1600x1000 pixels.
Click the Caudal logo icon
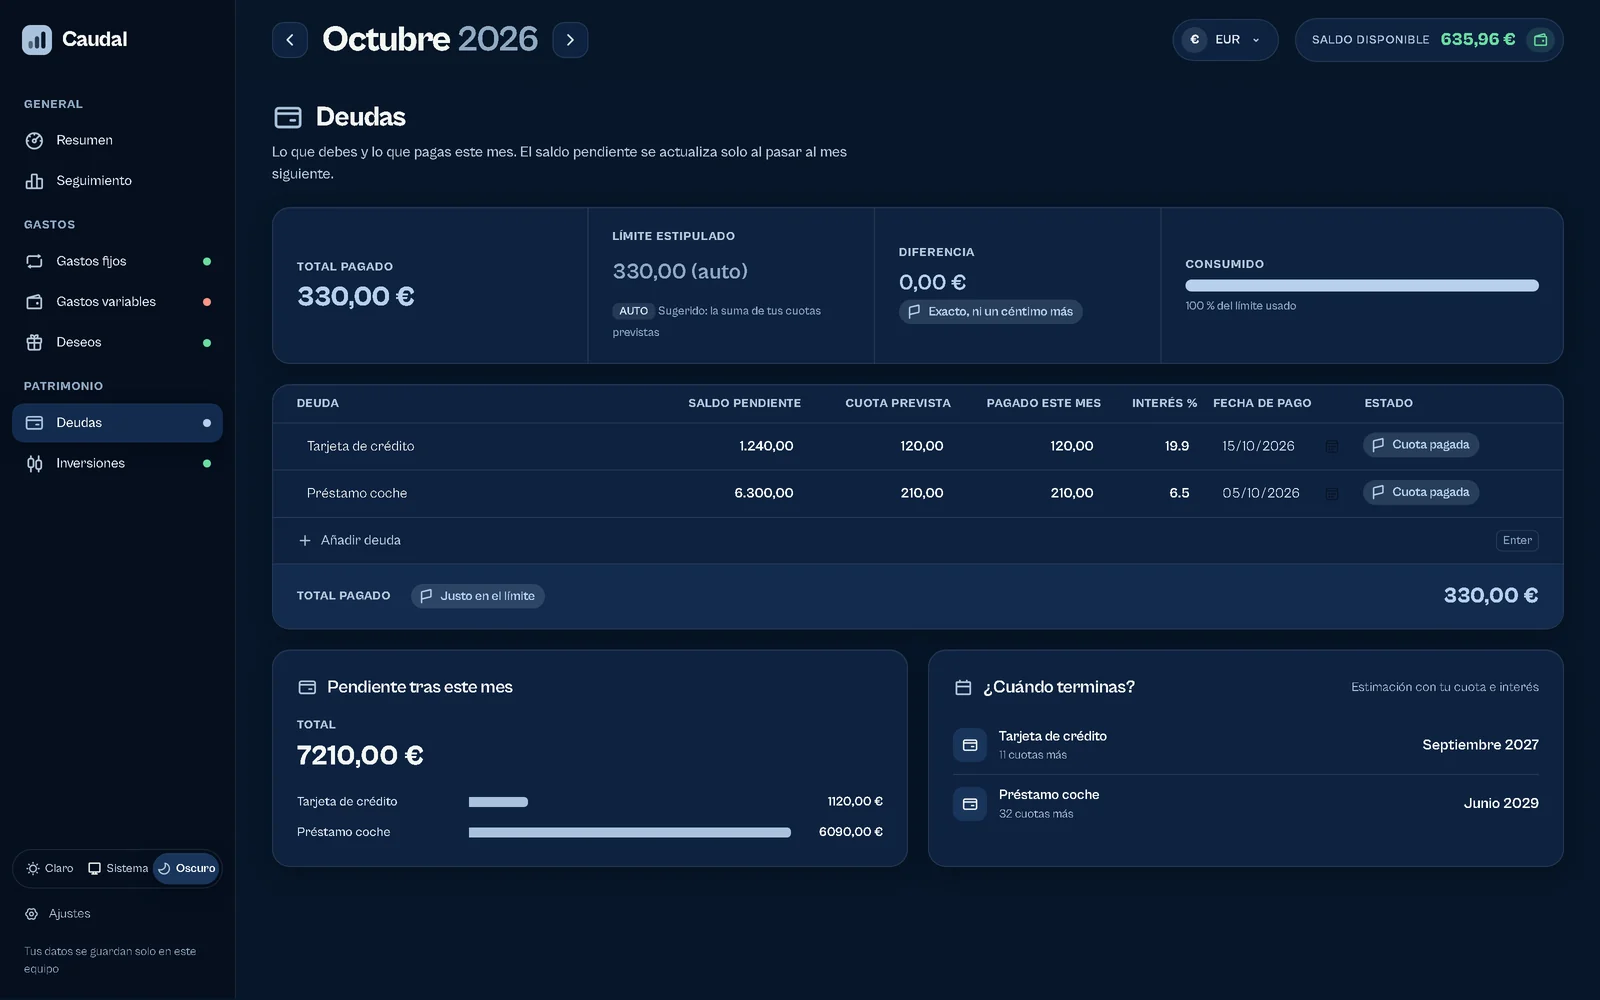coord(37,40)
